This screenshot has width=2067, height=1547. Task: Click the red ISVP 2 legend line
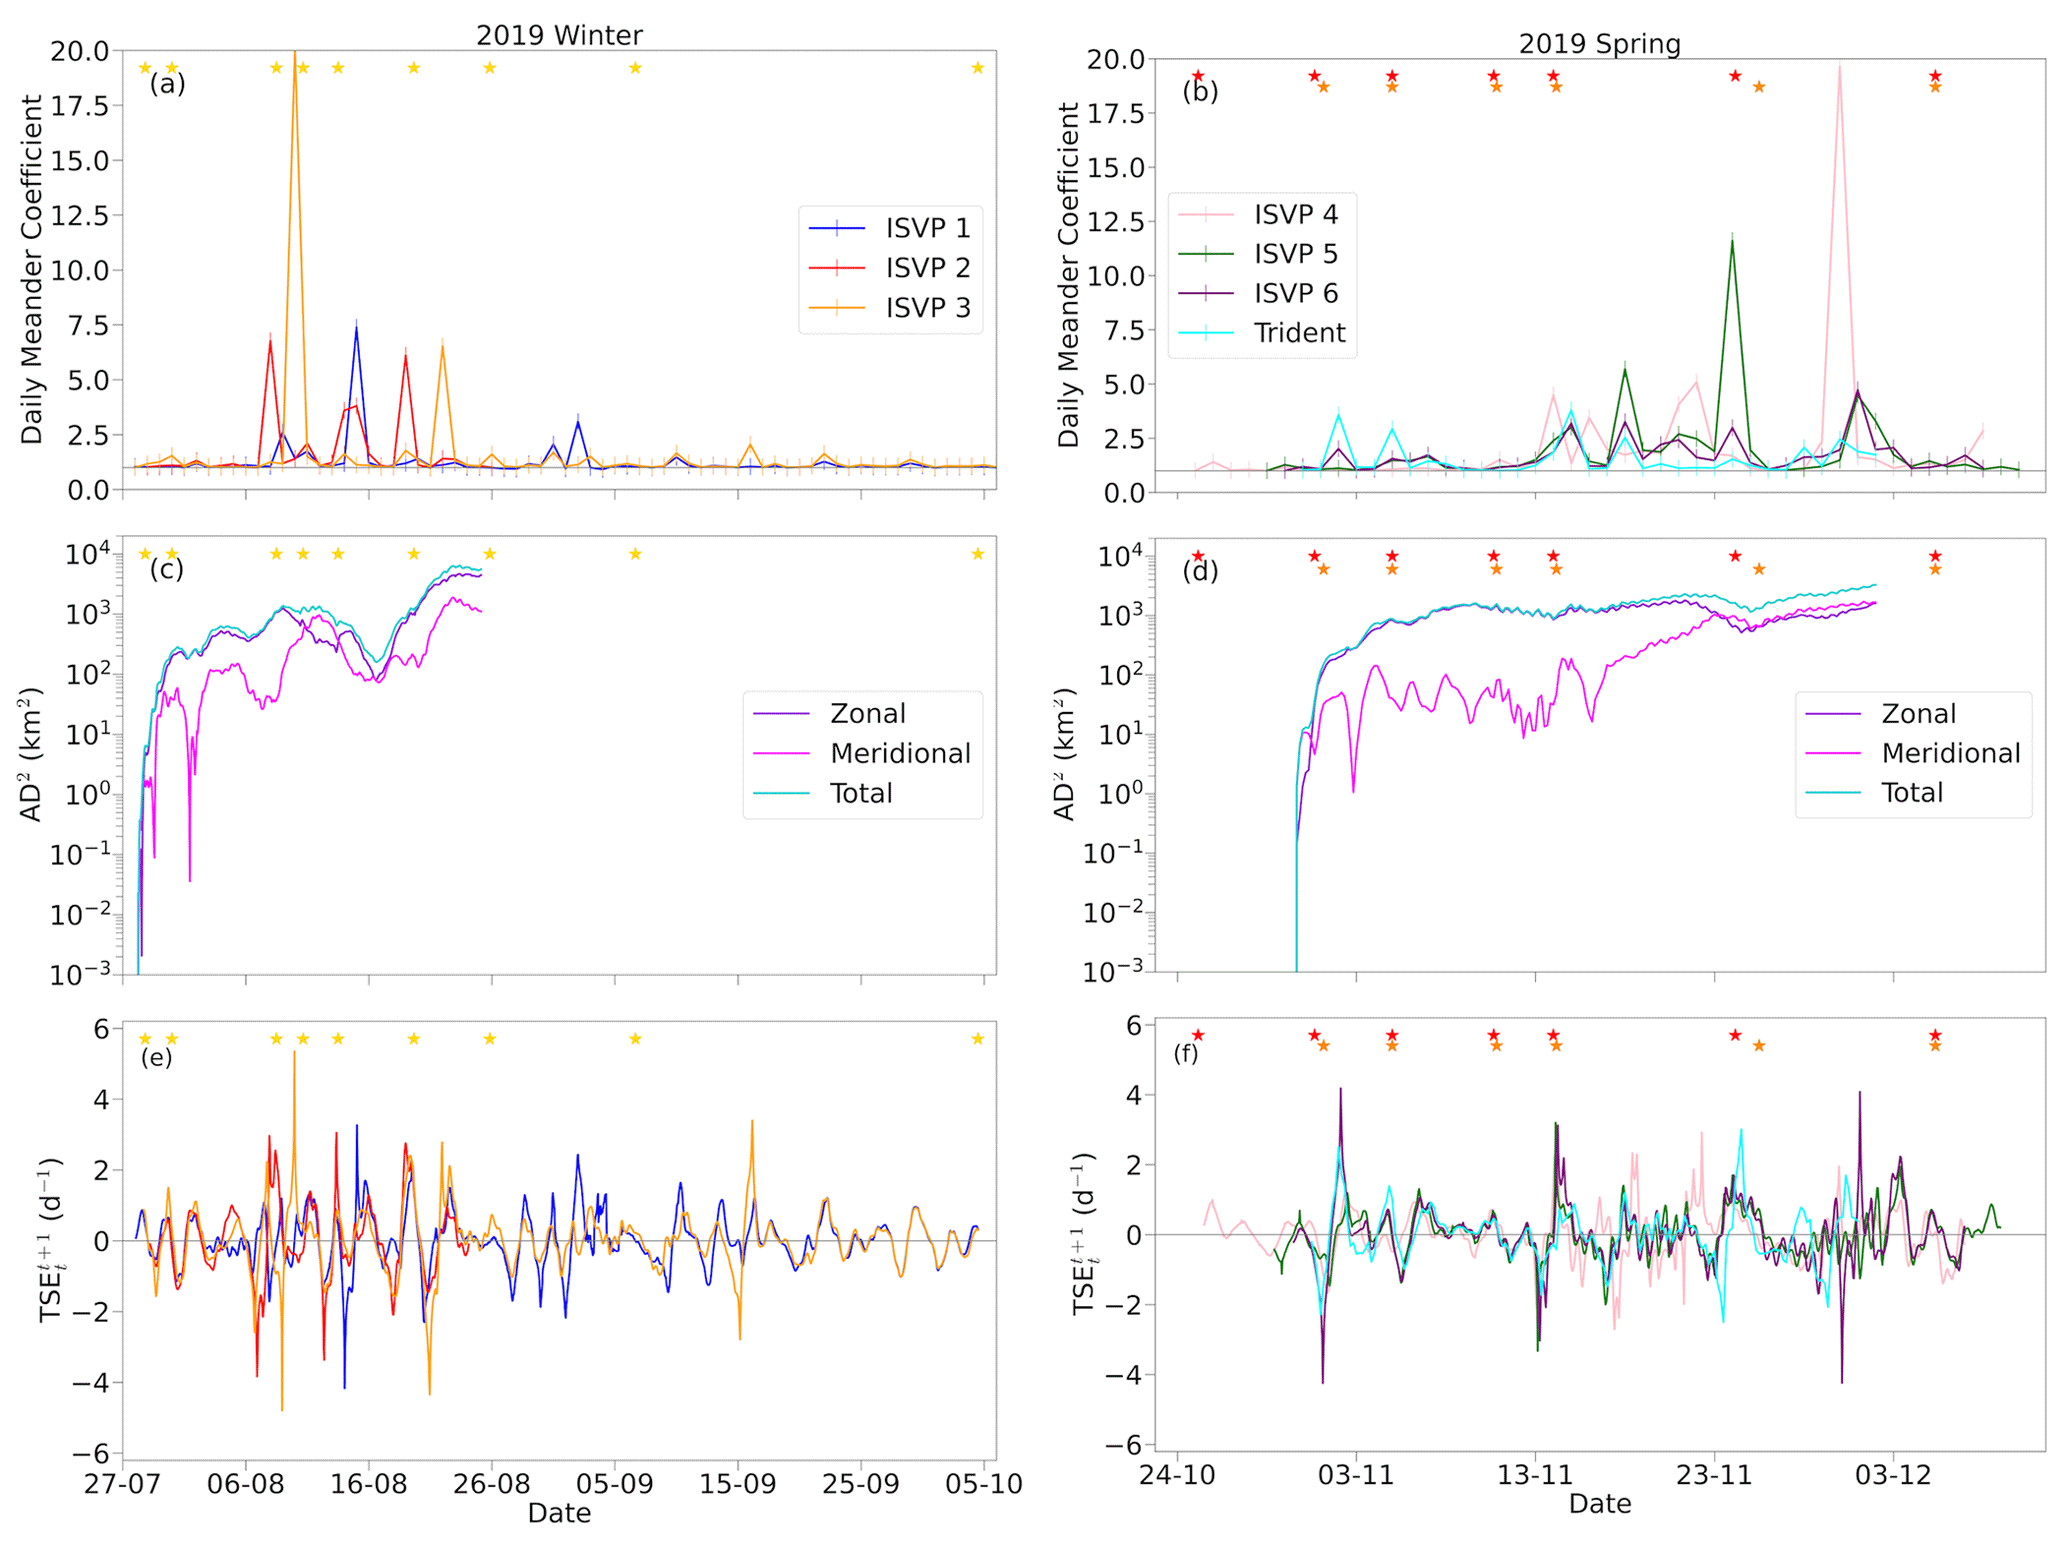point(837,268)
